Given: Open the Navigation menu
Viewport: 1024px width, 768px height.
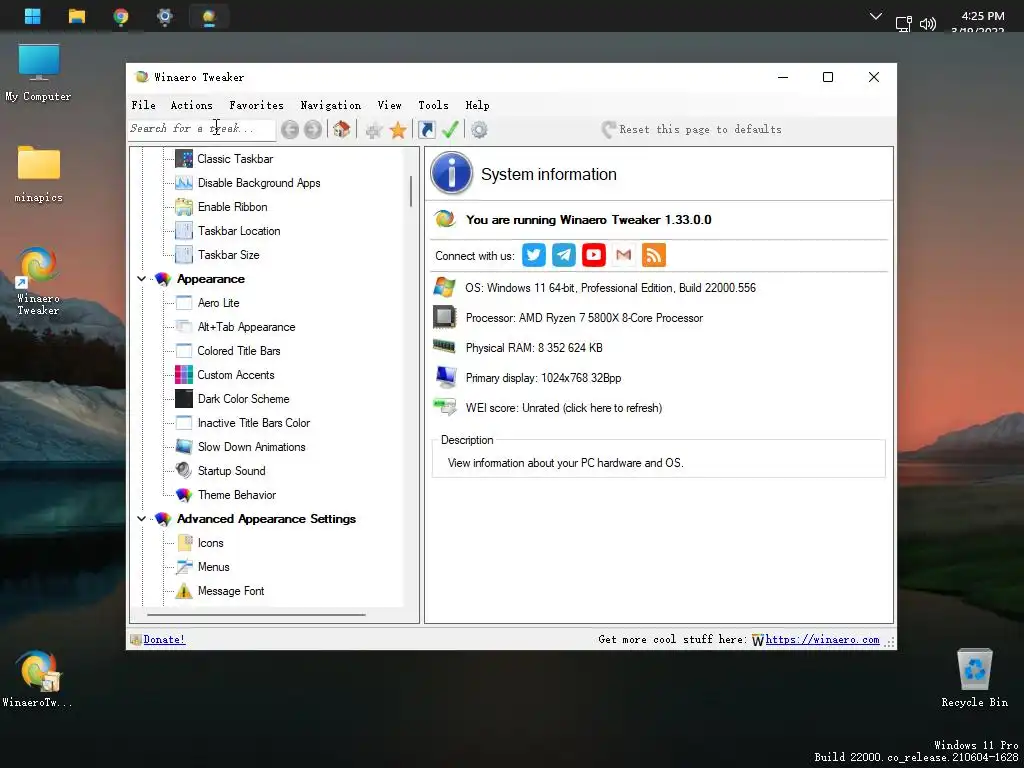Looking at the screenshot, I should (330, 105).
